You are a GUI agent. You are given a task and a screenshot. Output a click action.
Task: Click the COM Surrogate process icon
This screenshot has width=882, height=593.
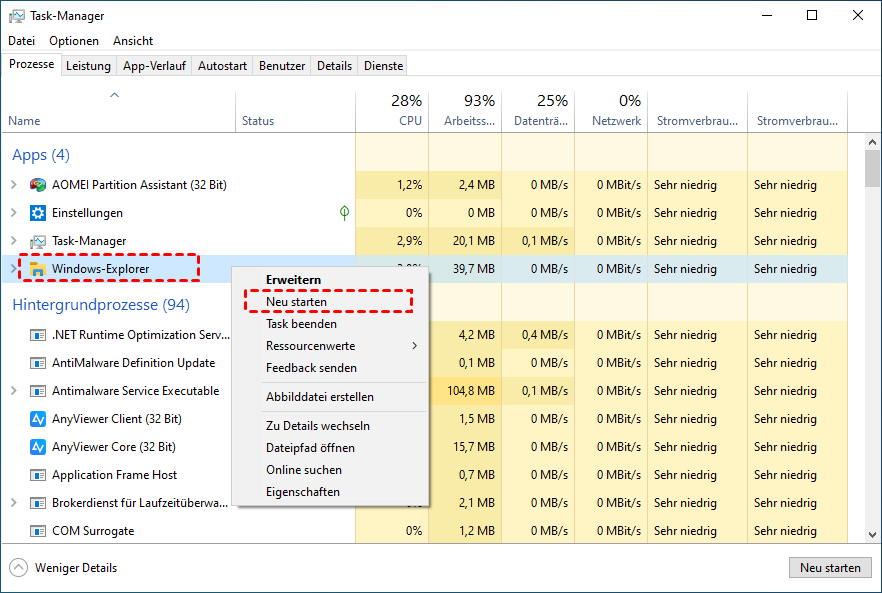[38, 531]
